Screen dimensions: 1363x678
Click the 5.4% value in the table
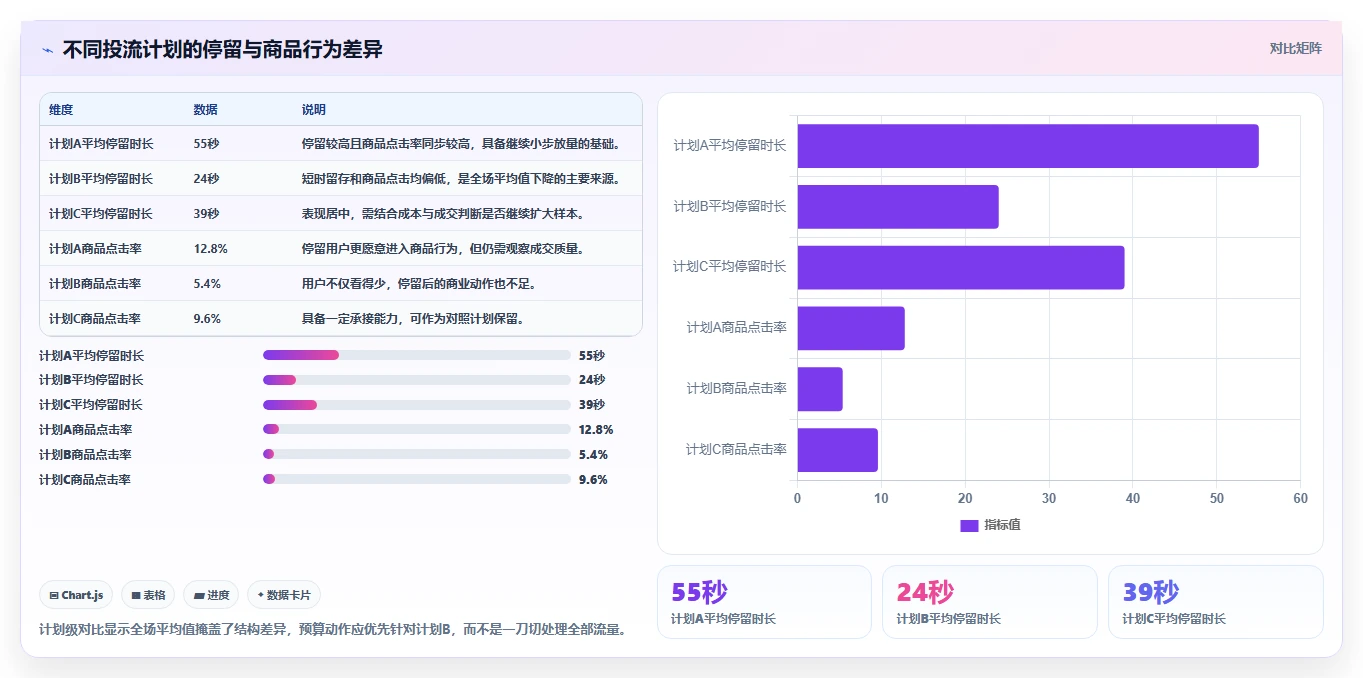(207, 284)
